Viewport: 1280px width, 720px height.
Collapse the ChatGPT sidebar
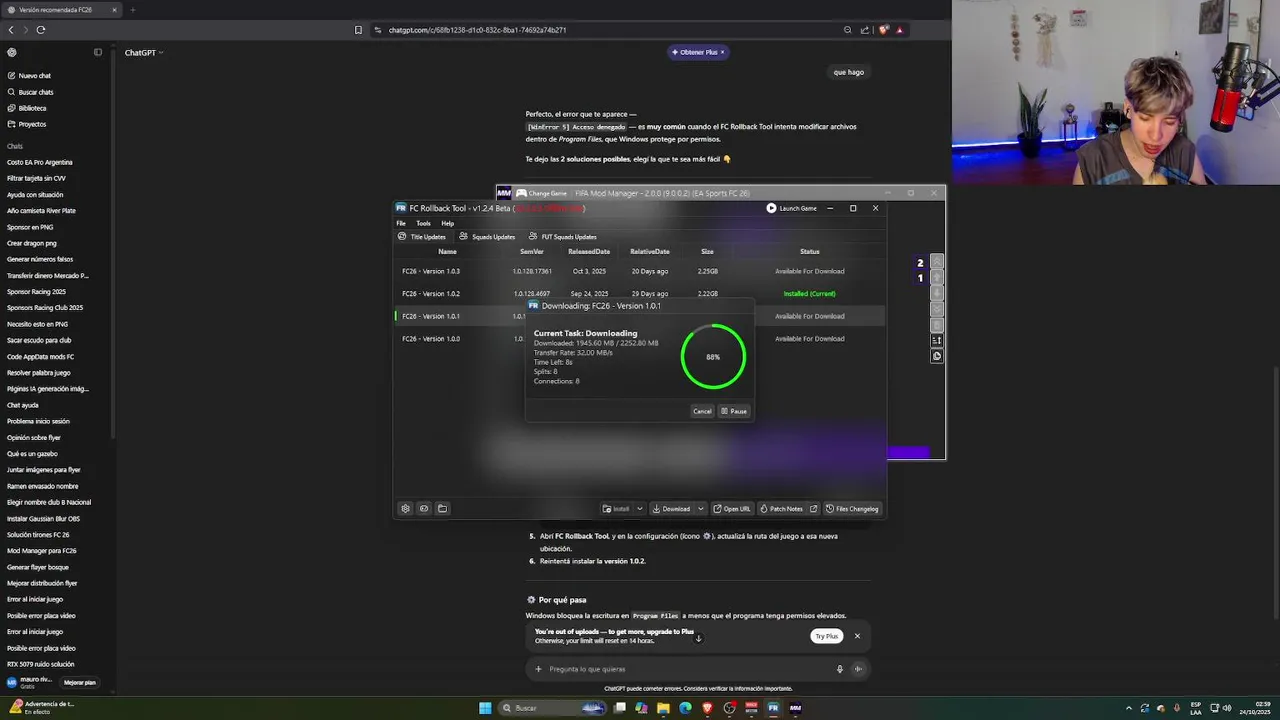(98, 52)
